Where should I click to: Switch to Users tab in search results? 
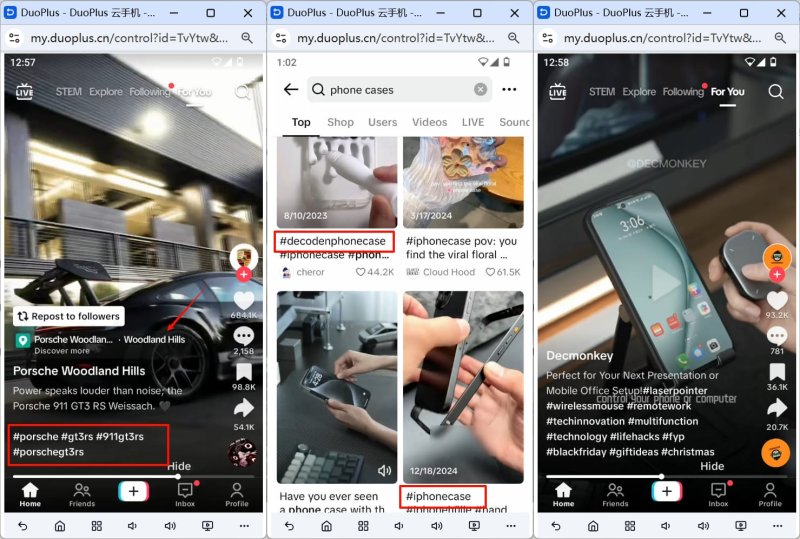(383, 122)
